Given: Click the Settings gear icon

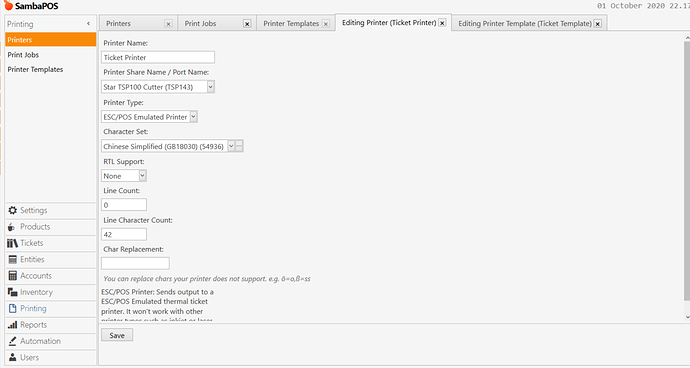Looking at the screenshot, I should [13, 210].
